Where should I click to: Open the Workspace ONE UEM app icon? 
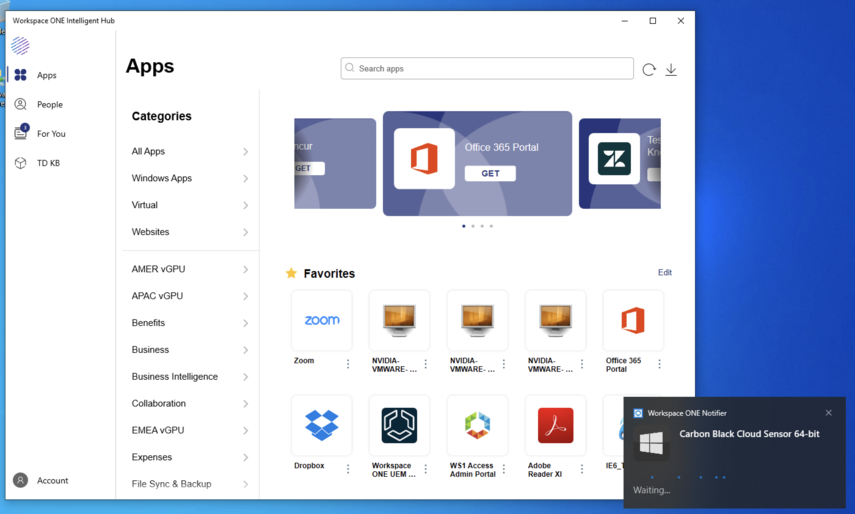click(x=399, y=425)
